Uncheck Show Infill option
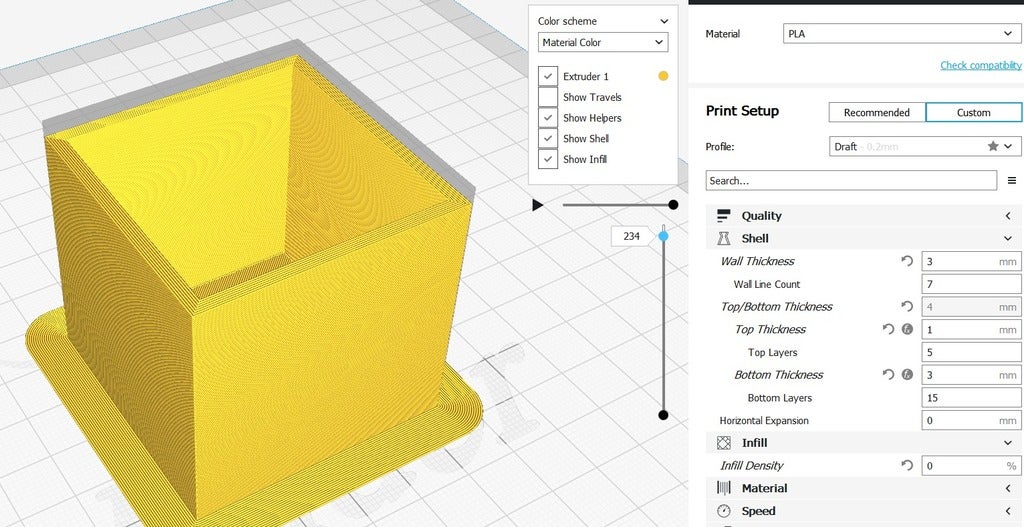 (x=548, y=159)
